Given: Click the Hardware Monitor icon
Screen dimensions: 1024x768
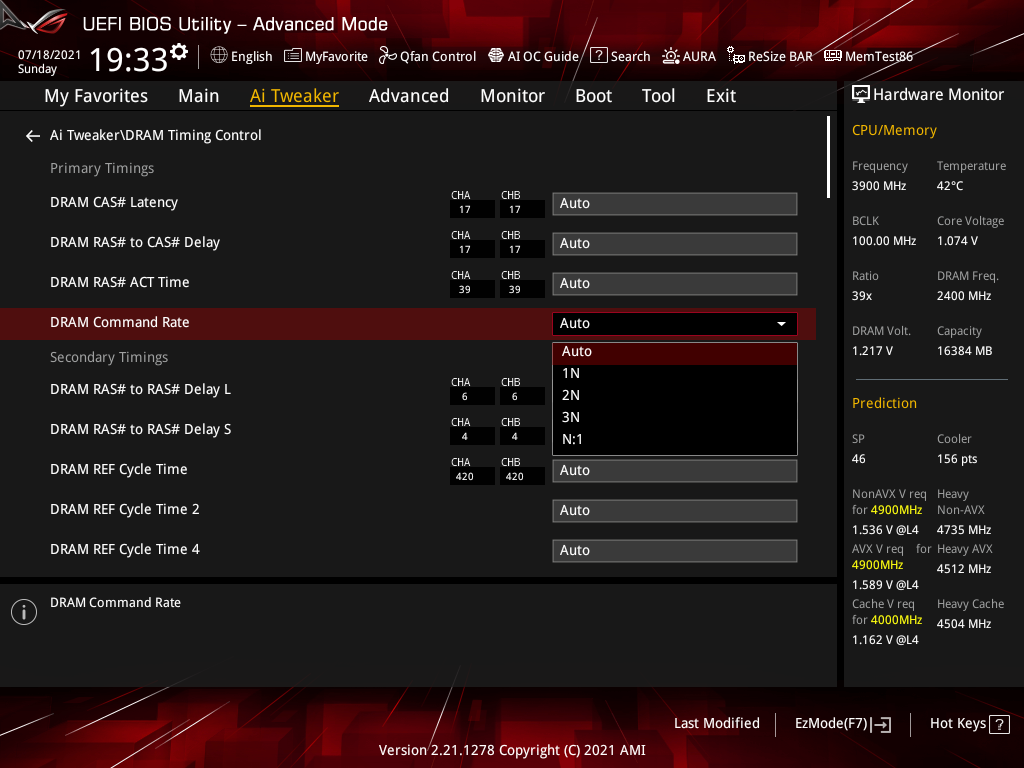Looking at the screenshot, I should [861, 94].
